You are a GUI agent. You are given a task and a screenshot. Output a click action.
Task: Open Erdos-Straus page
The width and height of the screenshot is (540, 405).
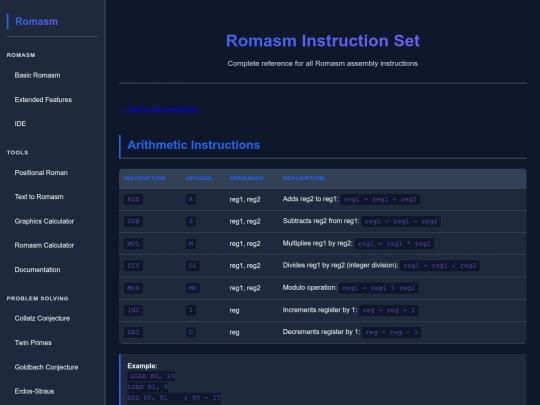click(x=34, y=391)
